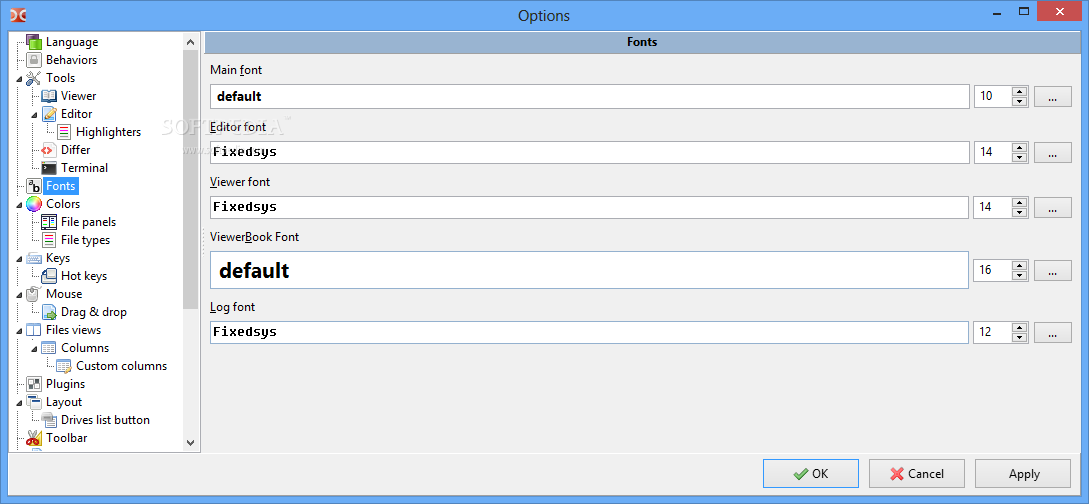Image resolution: width=1089 pixels, height=504 pixels.
Task: Open the Viewer book icon
Action: click(x=49, y=96)
